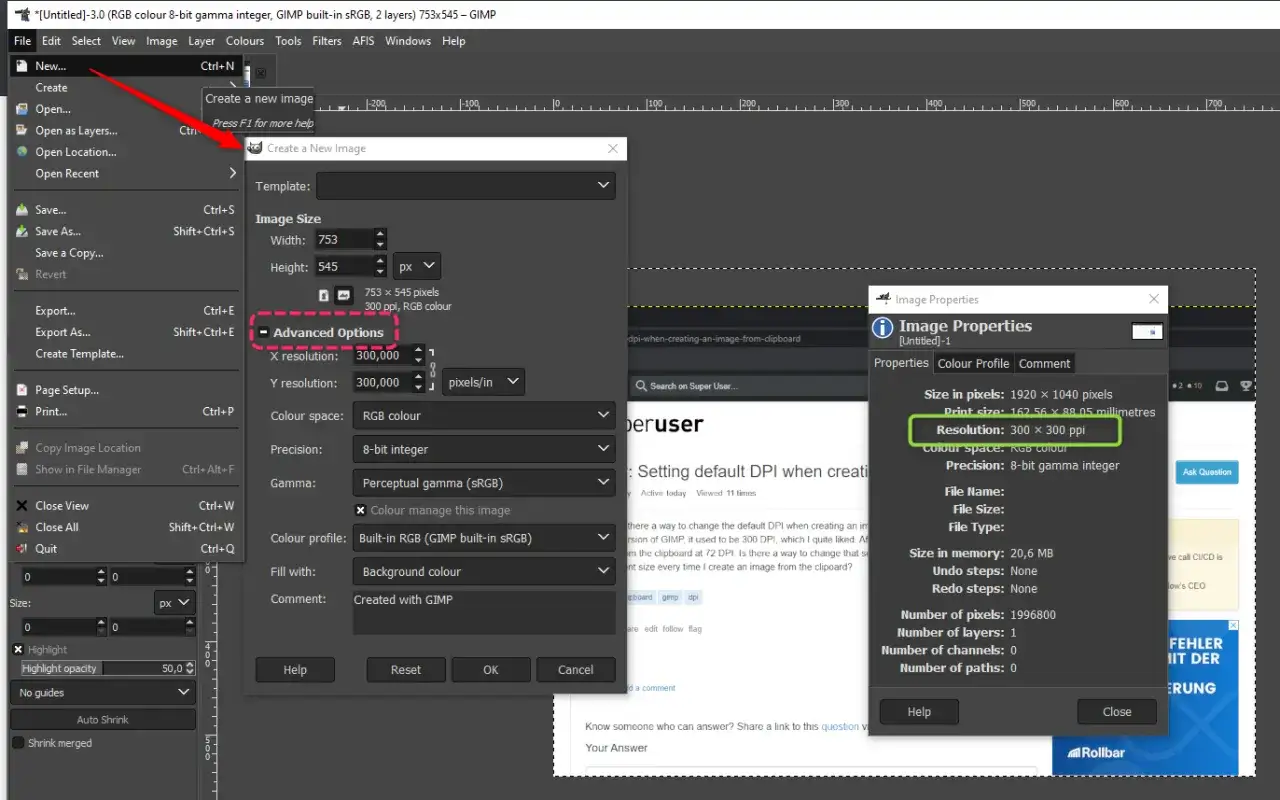Image resolution: width=1280 pixels, height=800 pixels.
Task: Click the Ask Question button on webpage
Action: (1207, 472)
